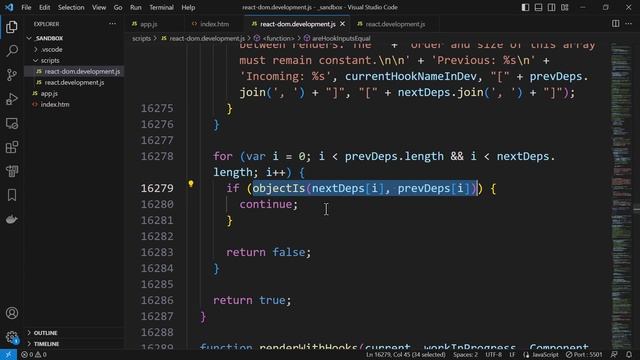This screenshot has height=360, width=640.
Task: Click <function> breadcrumb segment
Action: [274, 38]
